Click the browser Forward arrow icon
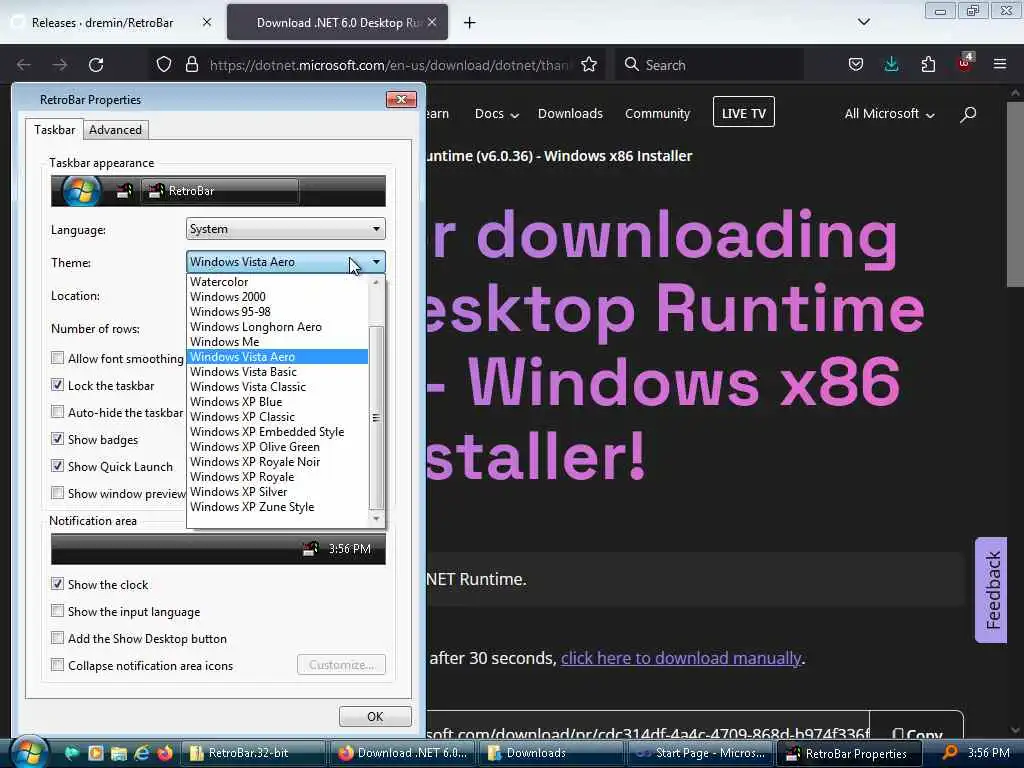Viewport: 1024px width, 768px height. tap(59, 65)
